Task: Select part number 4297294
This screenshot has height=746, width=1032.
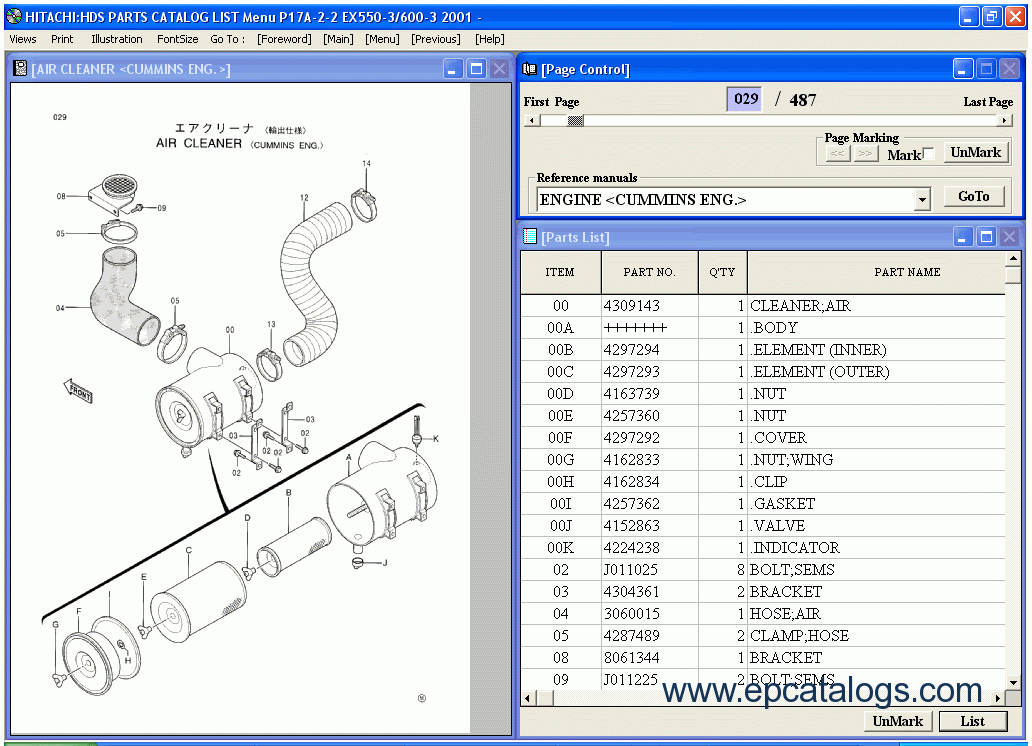Action: coord(632,350)
